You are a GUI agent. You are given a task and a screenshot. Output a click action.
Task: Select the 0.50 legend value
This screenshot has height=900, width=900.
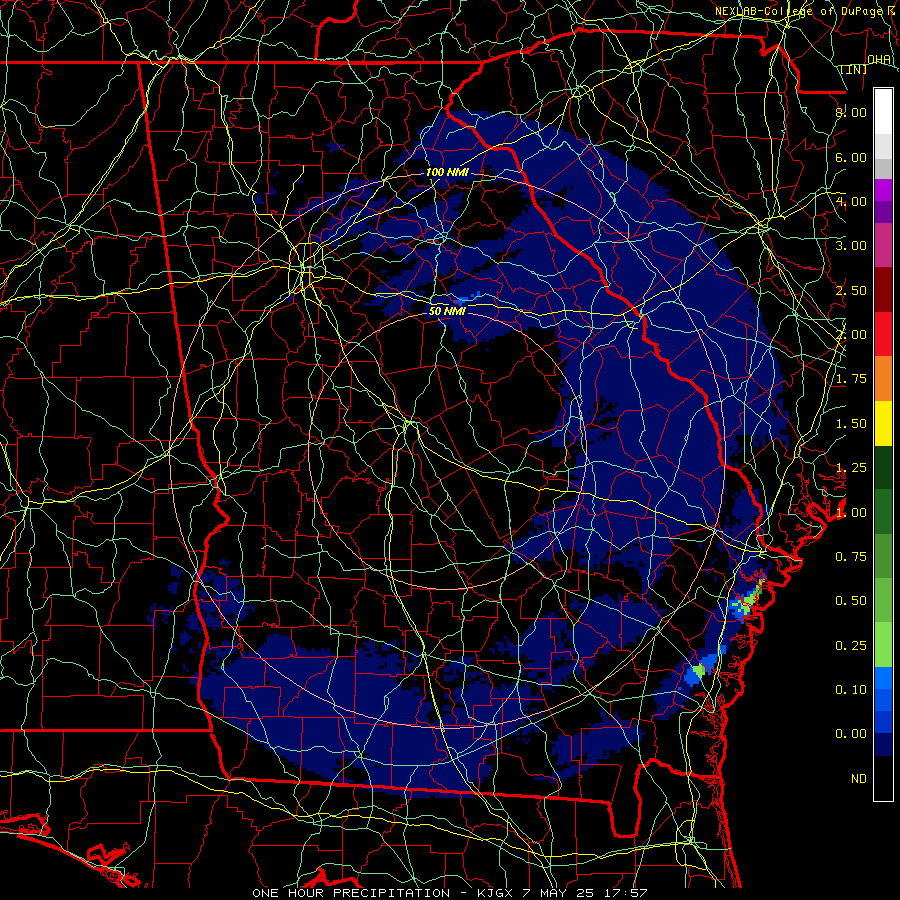click(x=851, y=601)
